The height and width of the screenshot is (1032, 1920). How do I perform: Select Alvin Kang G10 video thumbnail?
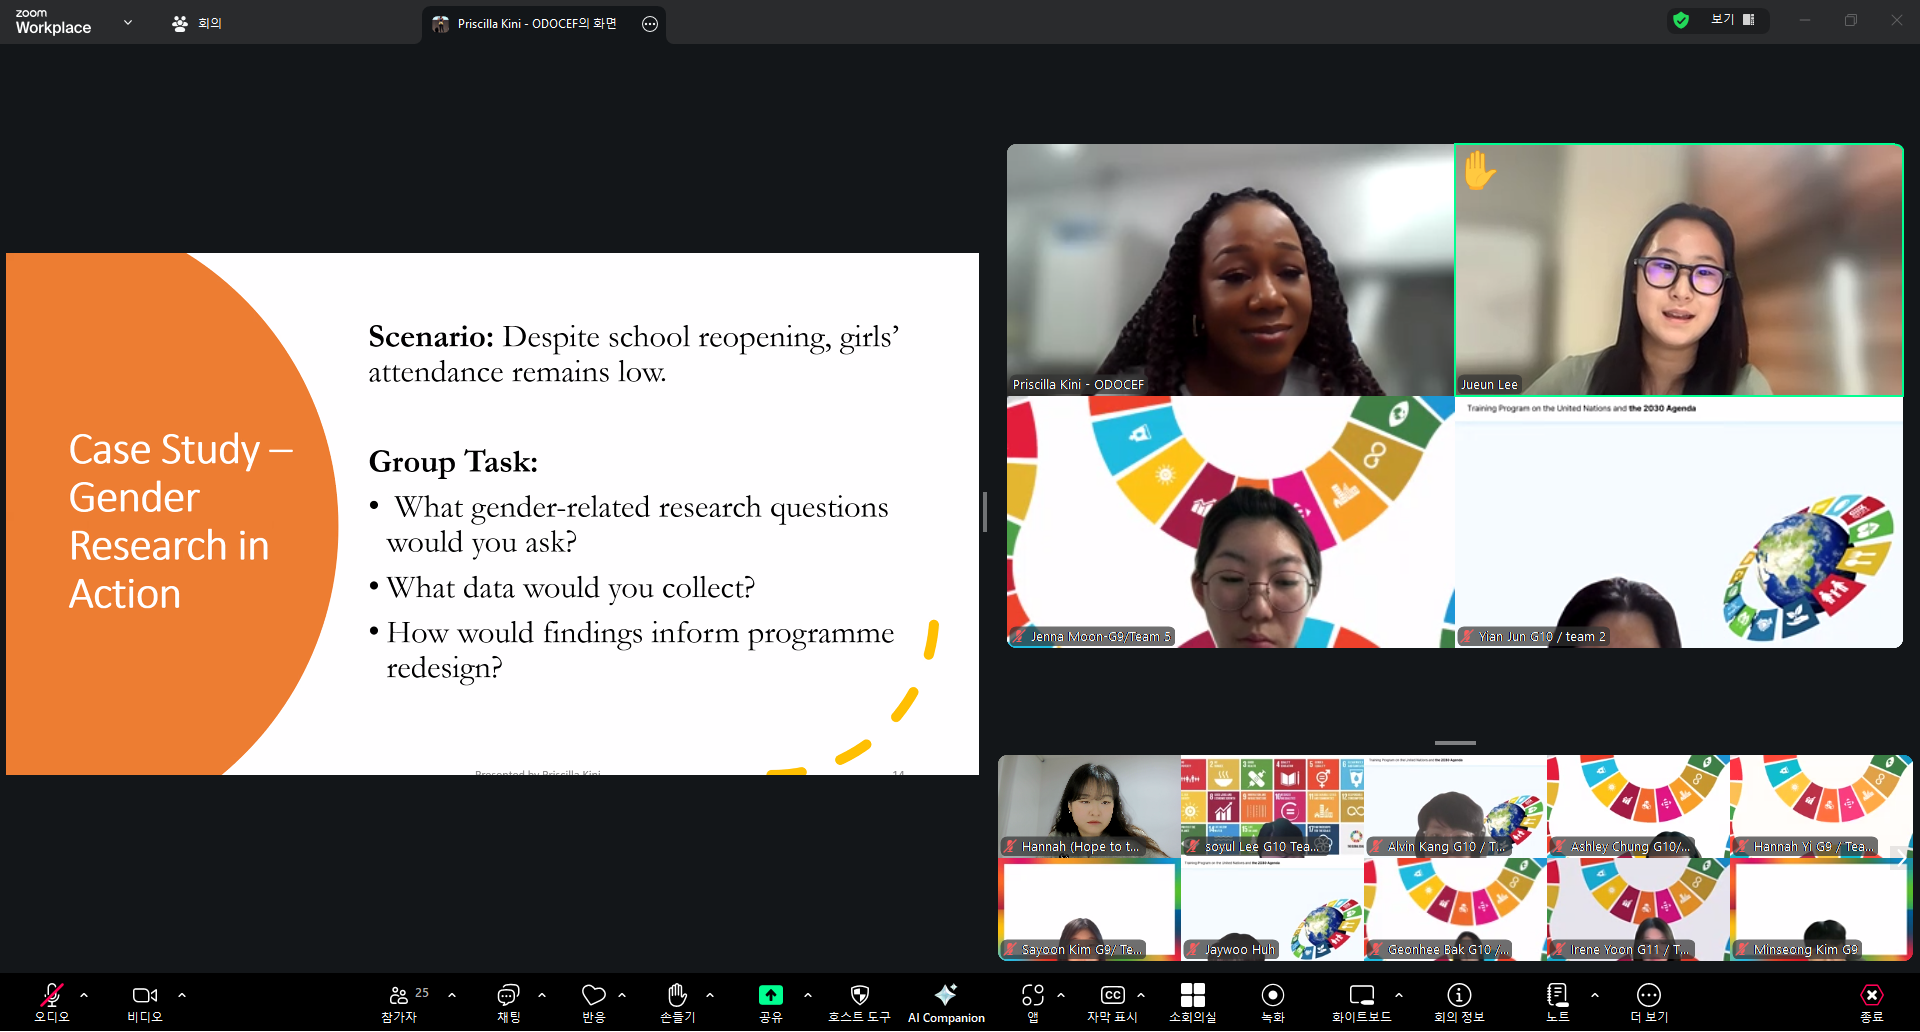click(1455, 806)
